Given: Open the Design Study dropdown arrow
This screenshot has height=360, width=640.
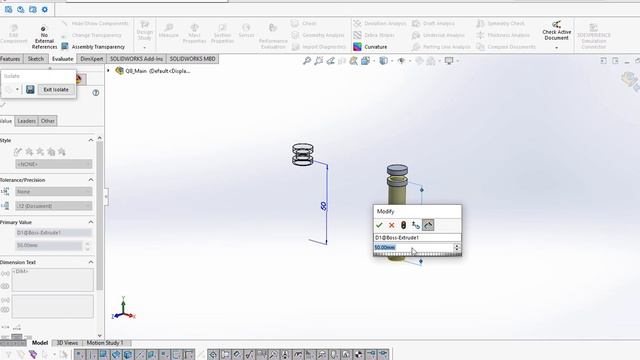Looking at the screenshot, I should 144,48.
